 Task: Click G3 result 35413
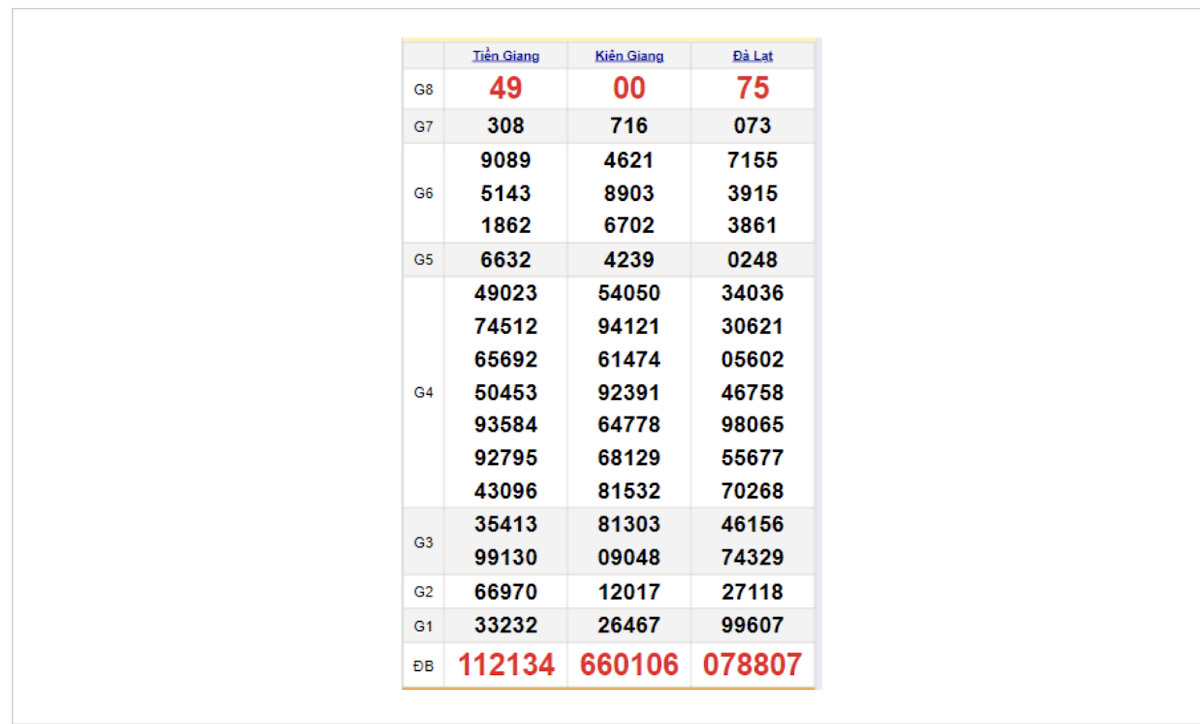(506, 524)
